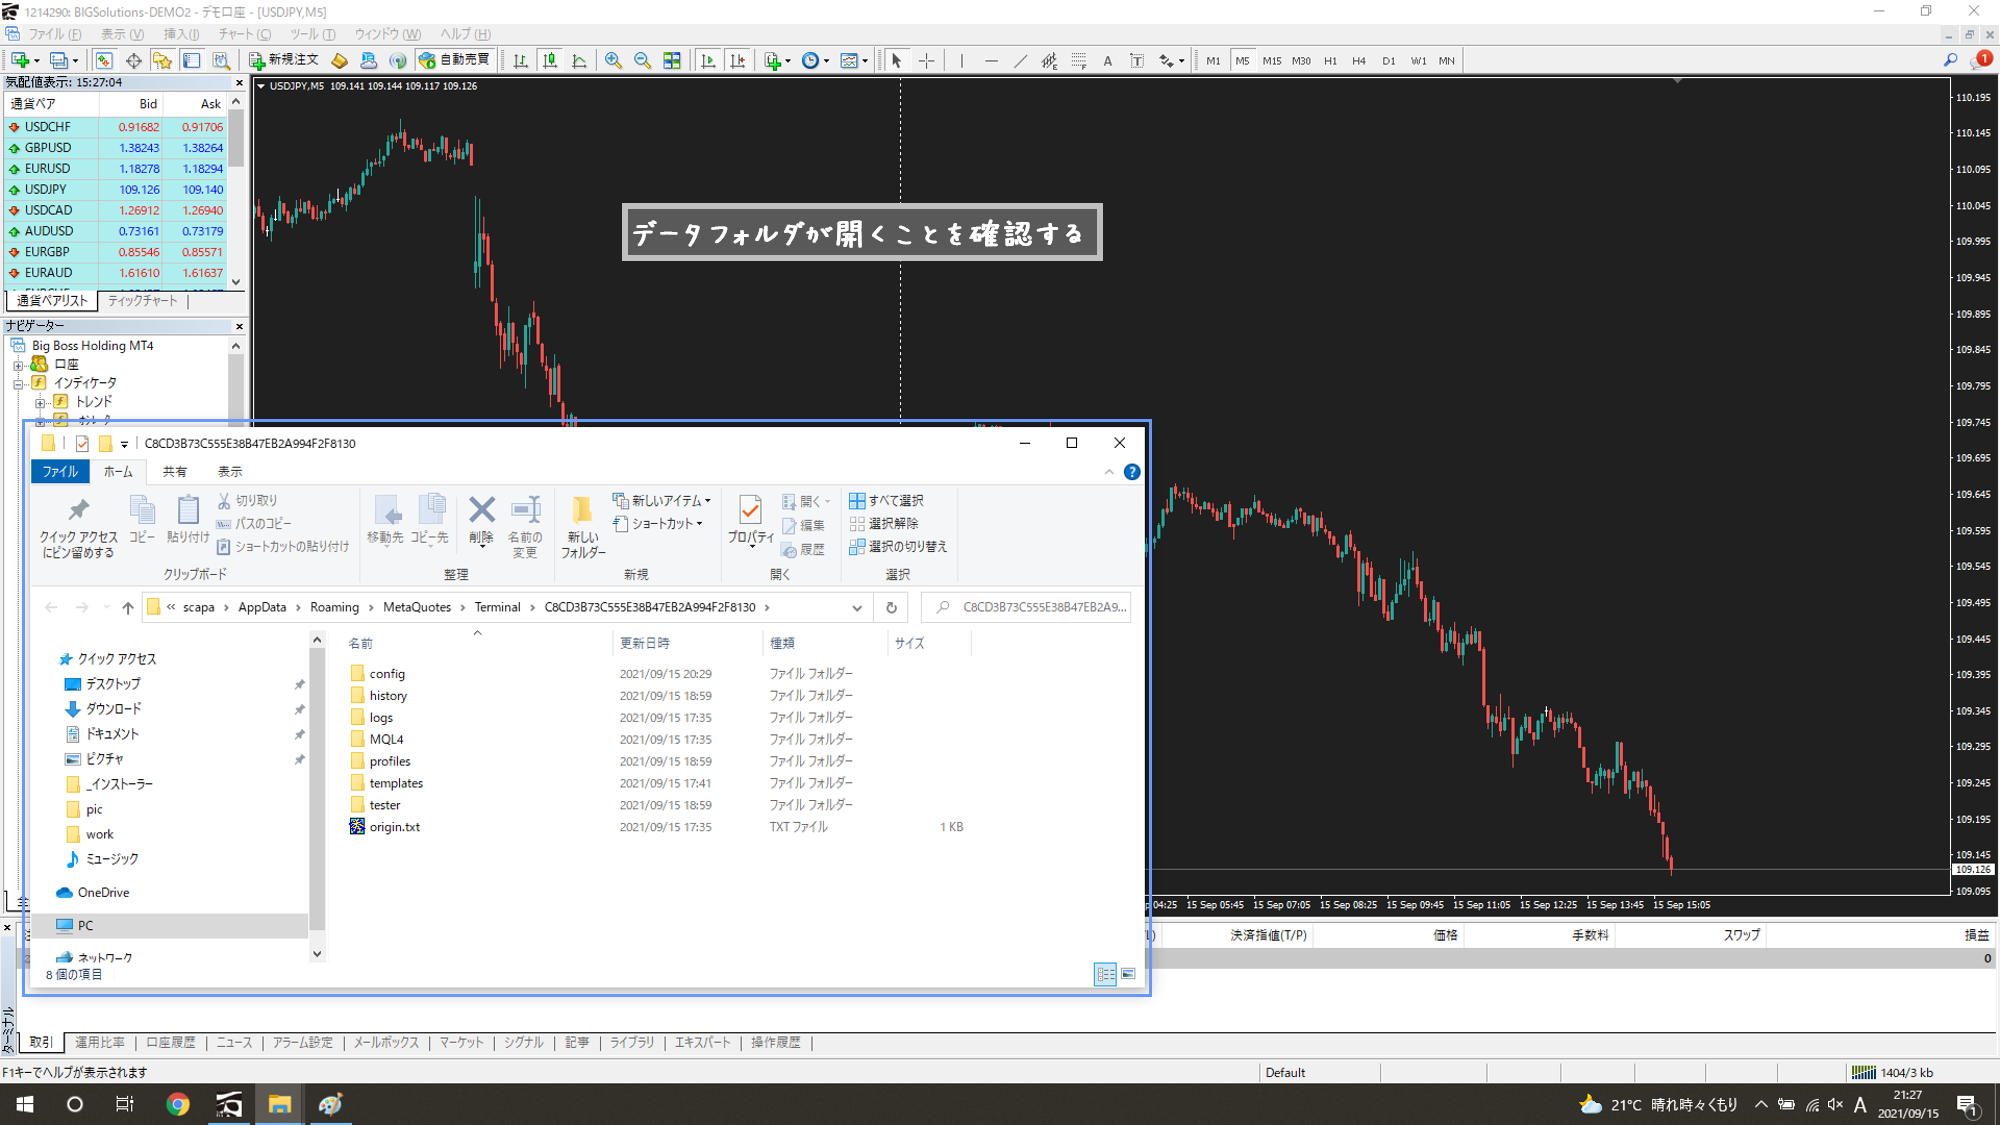Click Explorer search input field
This screenshot has height=1125, width=2000.
point(1040,607)
